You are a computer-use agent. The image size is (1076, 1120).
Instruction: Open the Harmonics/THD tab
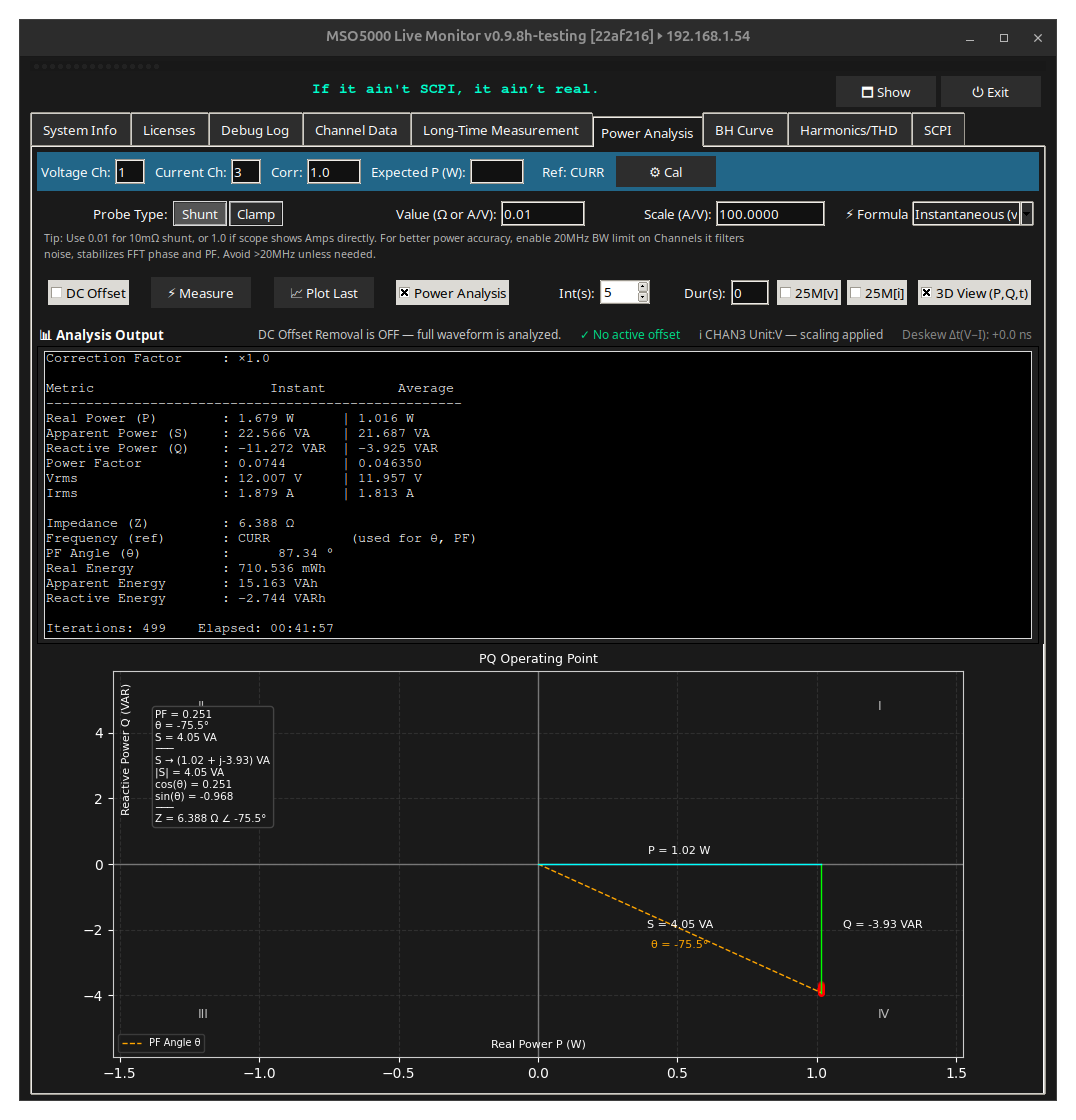pyautogui.click(x=848, y=130)
